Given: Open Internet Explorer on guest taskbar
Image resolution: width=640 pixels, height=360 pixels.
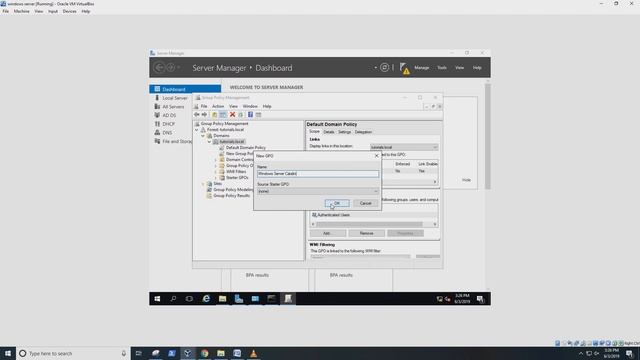Looking at the screenshot, I should click(x=206, y=299).
